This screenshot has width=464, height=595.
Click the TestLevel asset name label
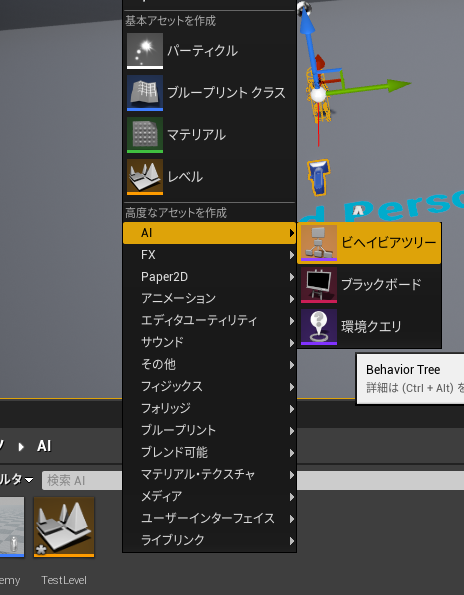pyautogui.click(x=64, y=580)
